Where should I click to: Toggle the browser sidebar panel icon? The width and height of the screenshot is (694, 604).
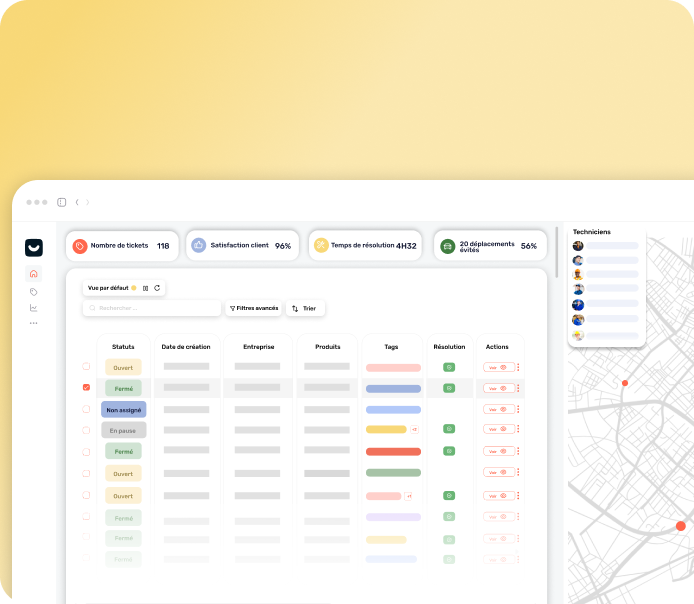click(x=62, y=202)
